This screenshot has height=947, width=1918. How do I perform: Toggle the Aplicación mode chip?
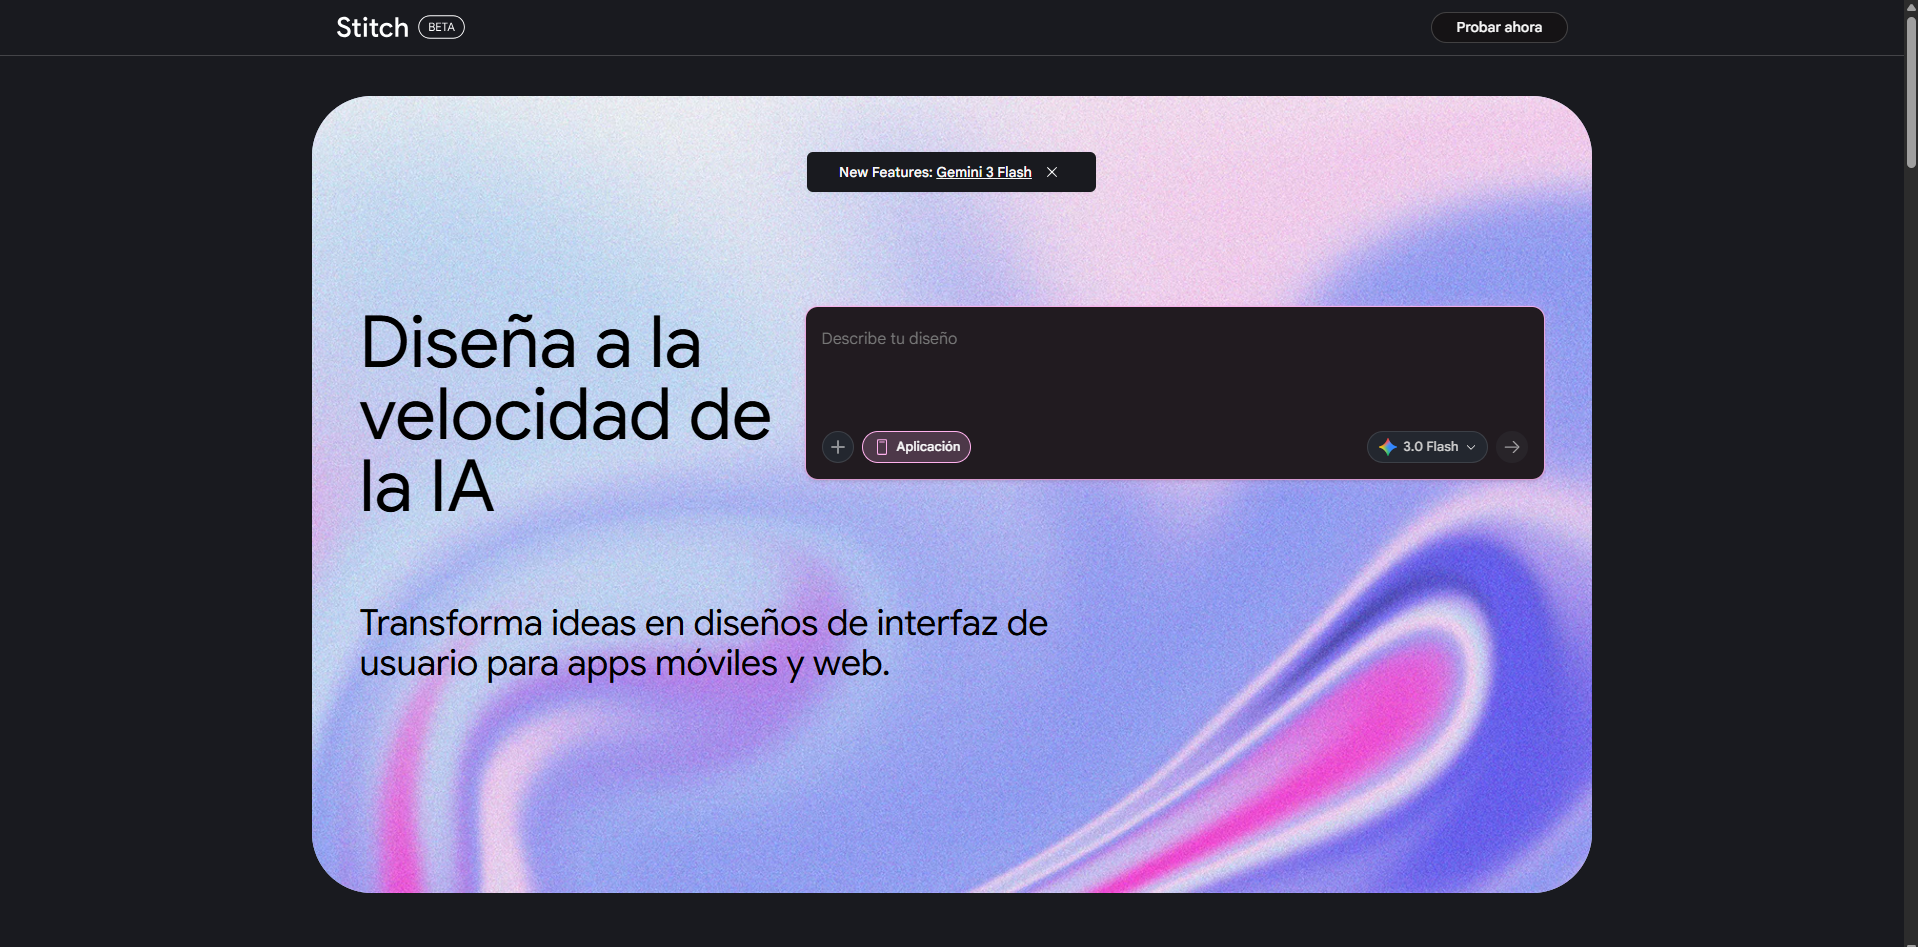[917, 447]
